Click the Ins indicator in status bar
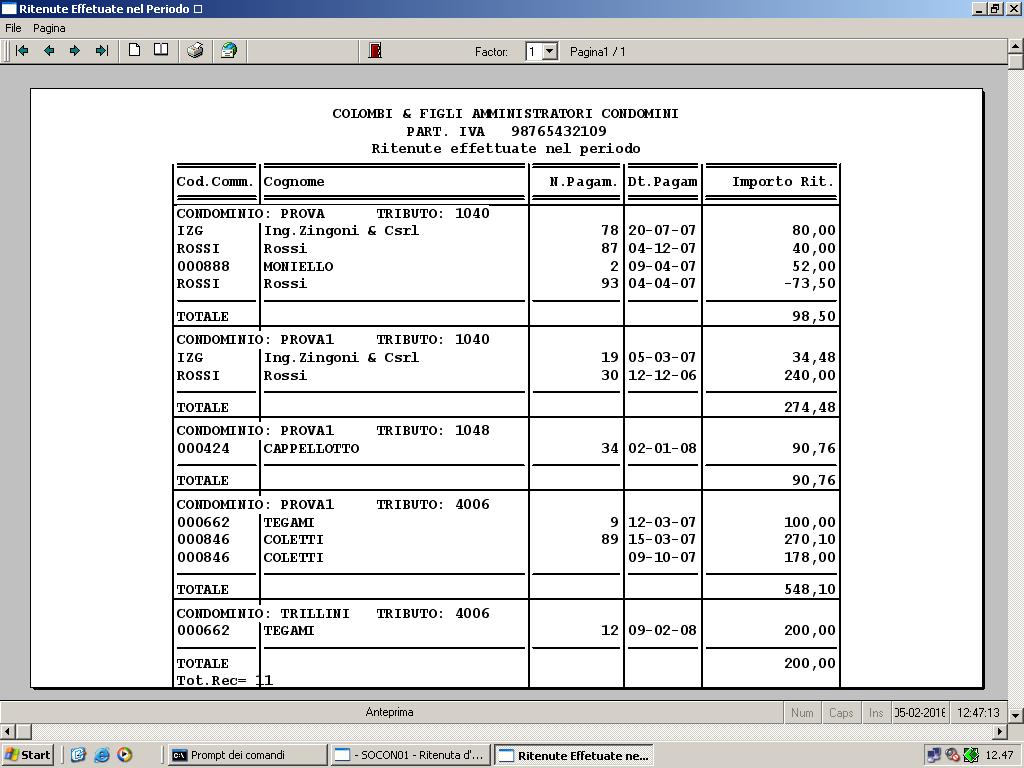1024x768 pixels. coord(876,712)
